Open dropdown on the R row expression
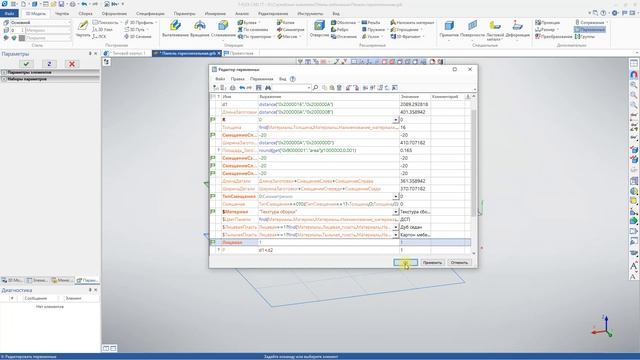 coord(395,120)
